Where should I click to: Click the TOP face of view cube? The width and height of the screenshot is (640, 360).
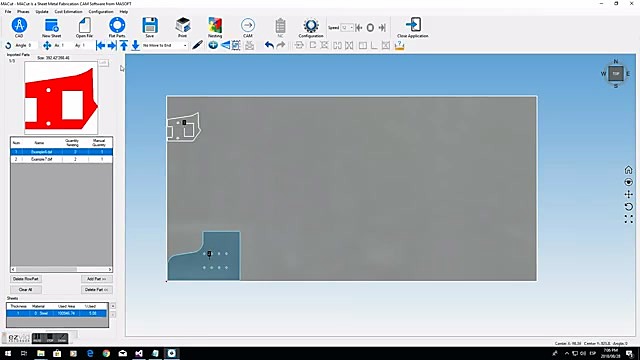coord(616,74)
